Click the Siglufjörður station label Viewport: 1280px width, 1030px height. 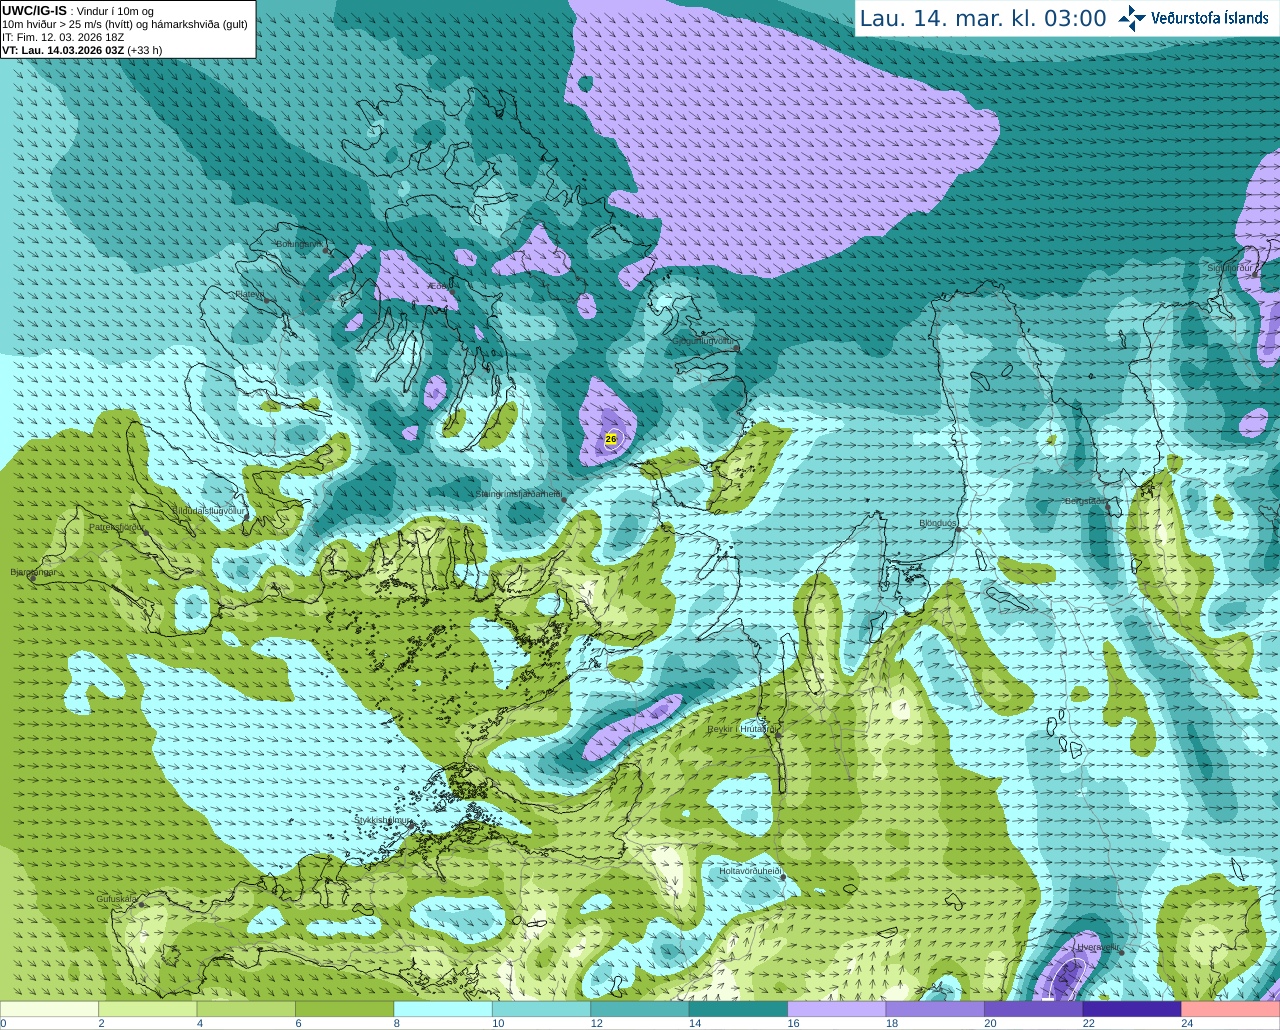pyautogui.click(x=1231, y=268)
